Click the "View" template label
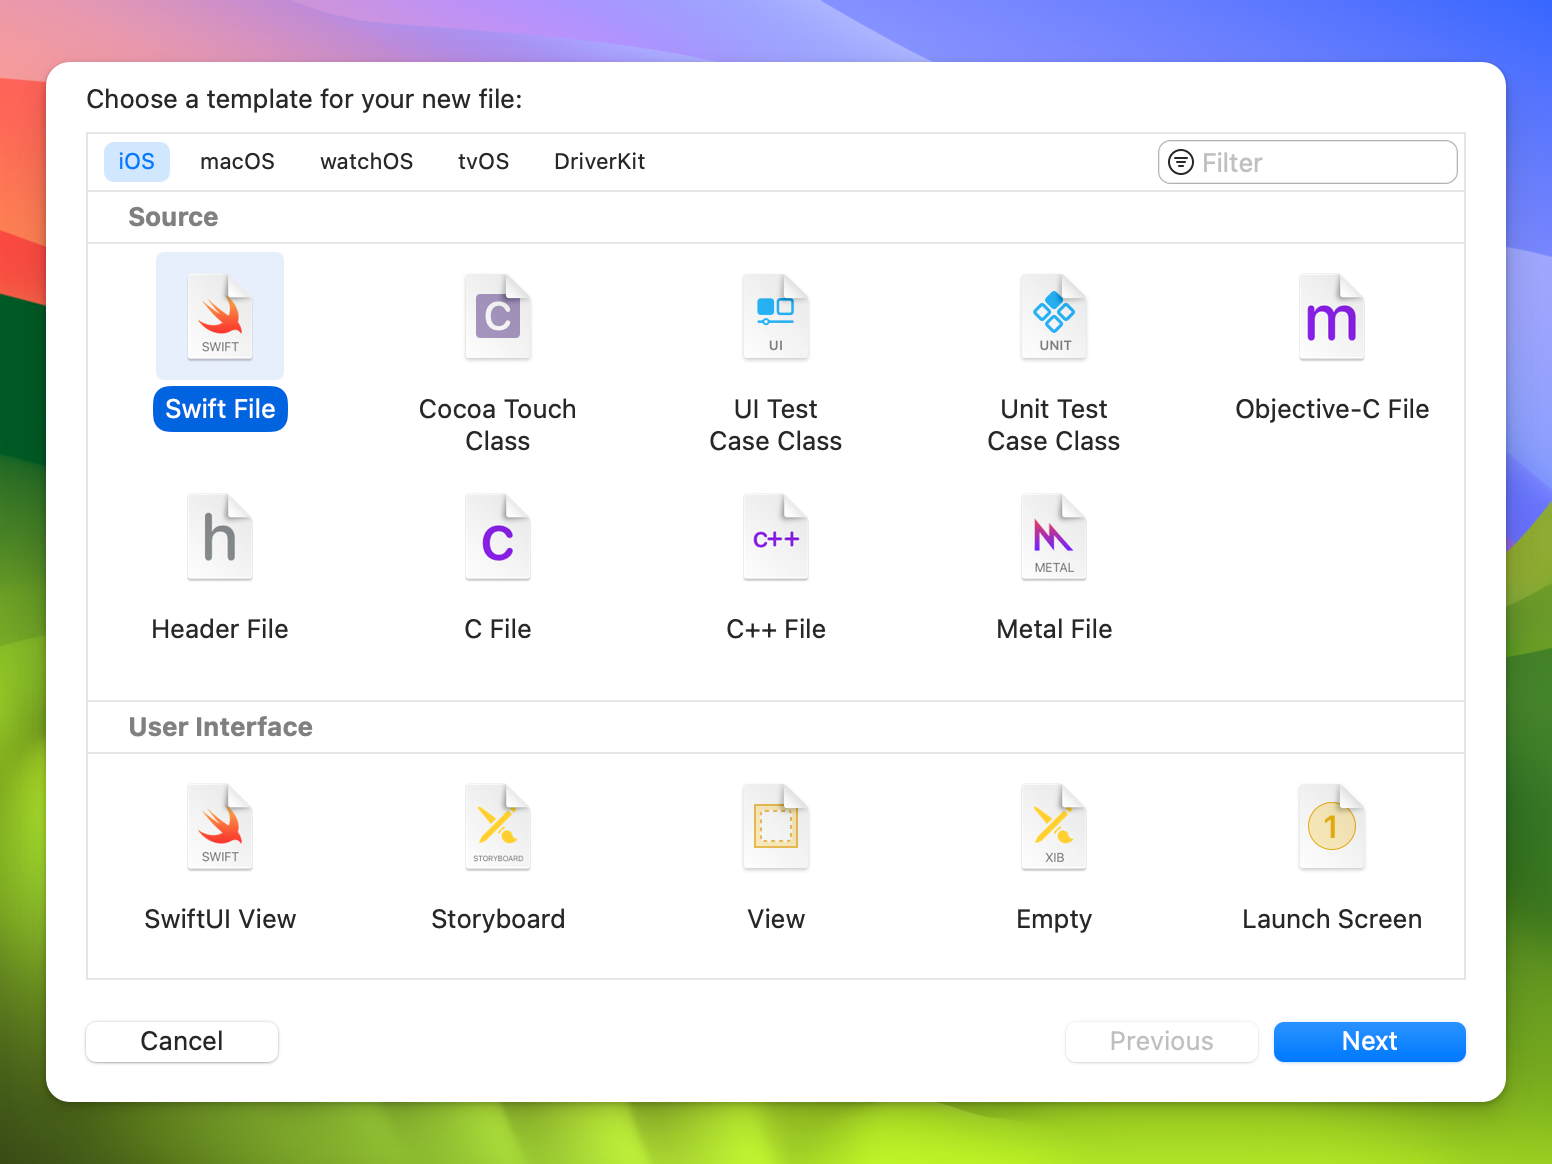The image size is (1552, 1164). [776, 919]
